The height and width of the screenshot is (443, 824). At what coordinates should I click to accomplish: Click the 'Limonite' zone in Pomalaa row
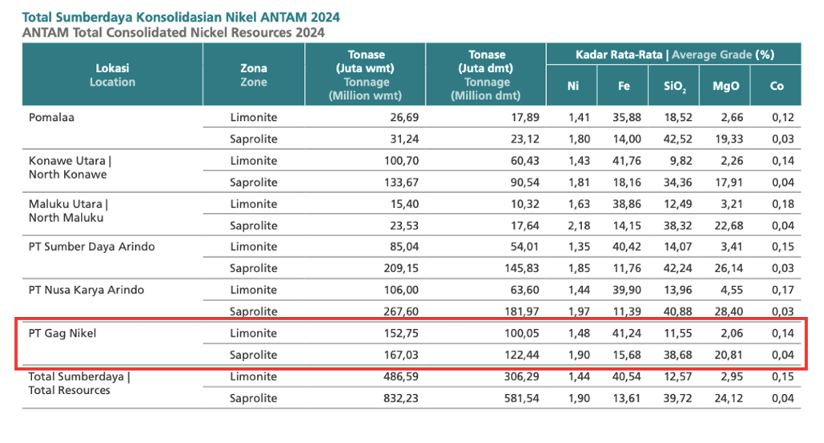click(253, 117)
